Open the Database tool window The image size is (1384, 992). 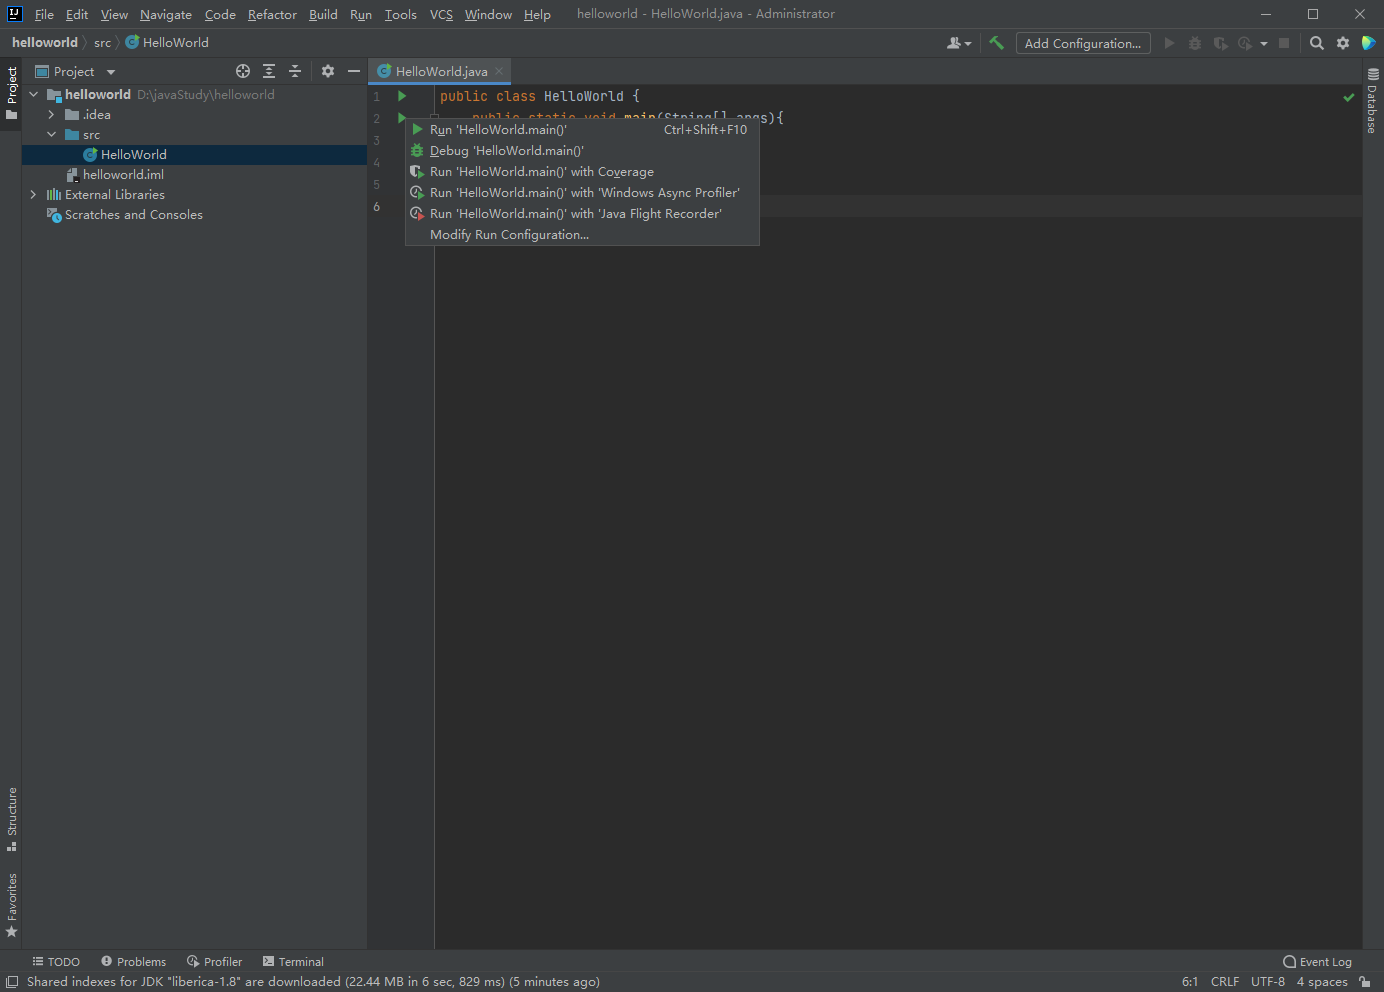click(x=1373, y=101)
